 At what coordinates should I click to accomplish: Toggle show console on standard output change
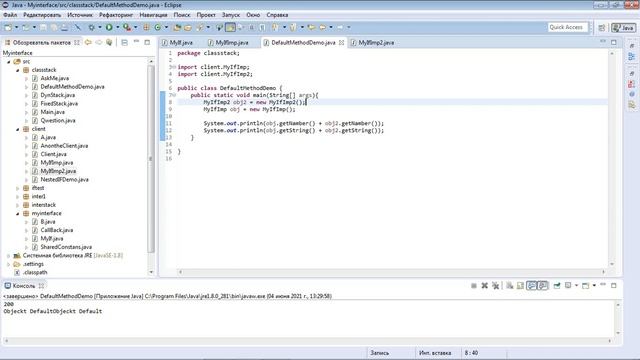tap(531, 286)
